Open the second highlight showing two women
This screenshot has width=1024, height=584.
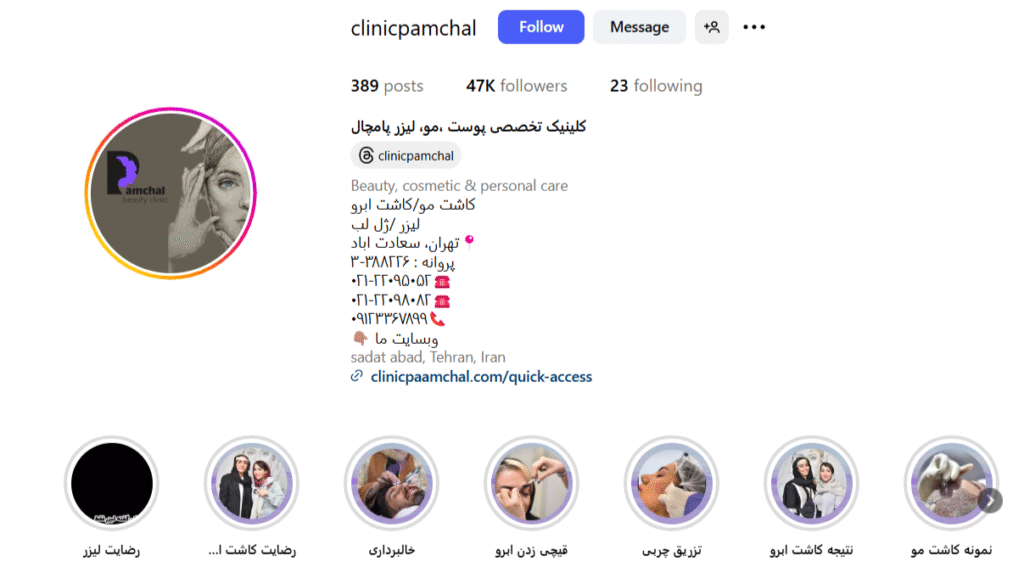coord(251,483)
